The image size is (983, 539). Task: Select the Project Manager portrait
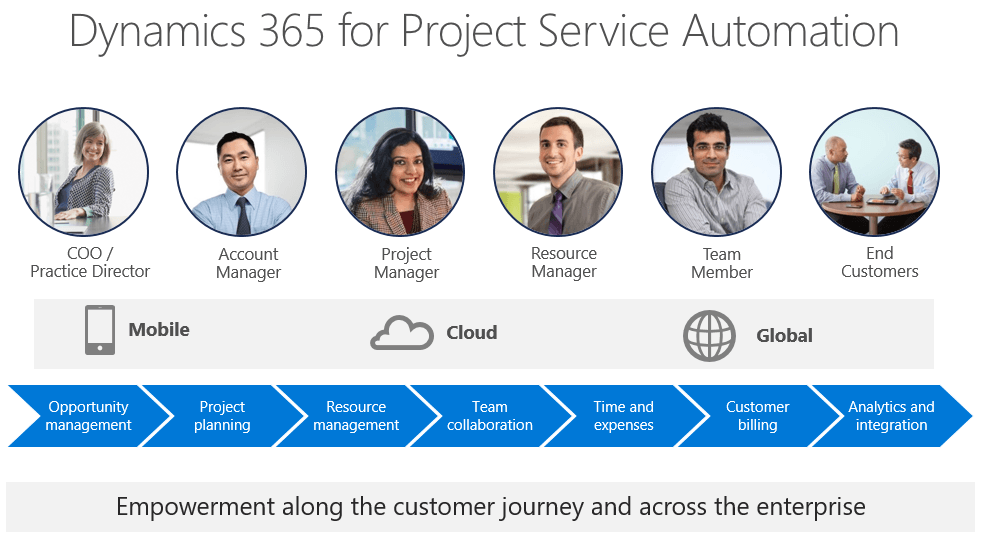400,172
